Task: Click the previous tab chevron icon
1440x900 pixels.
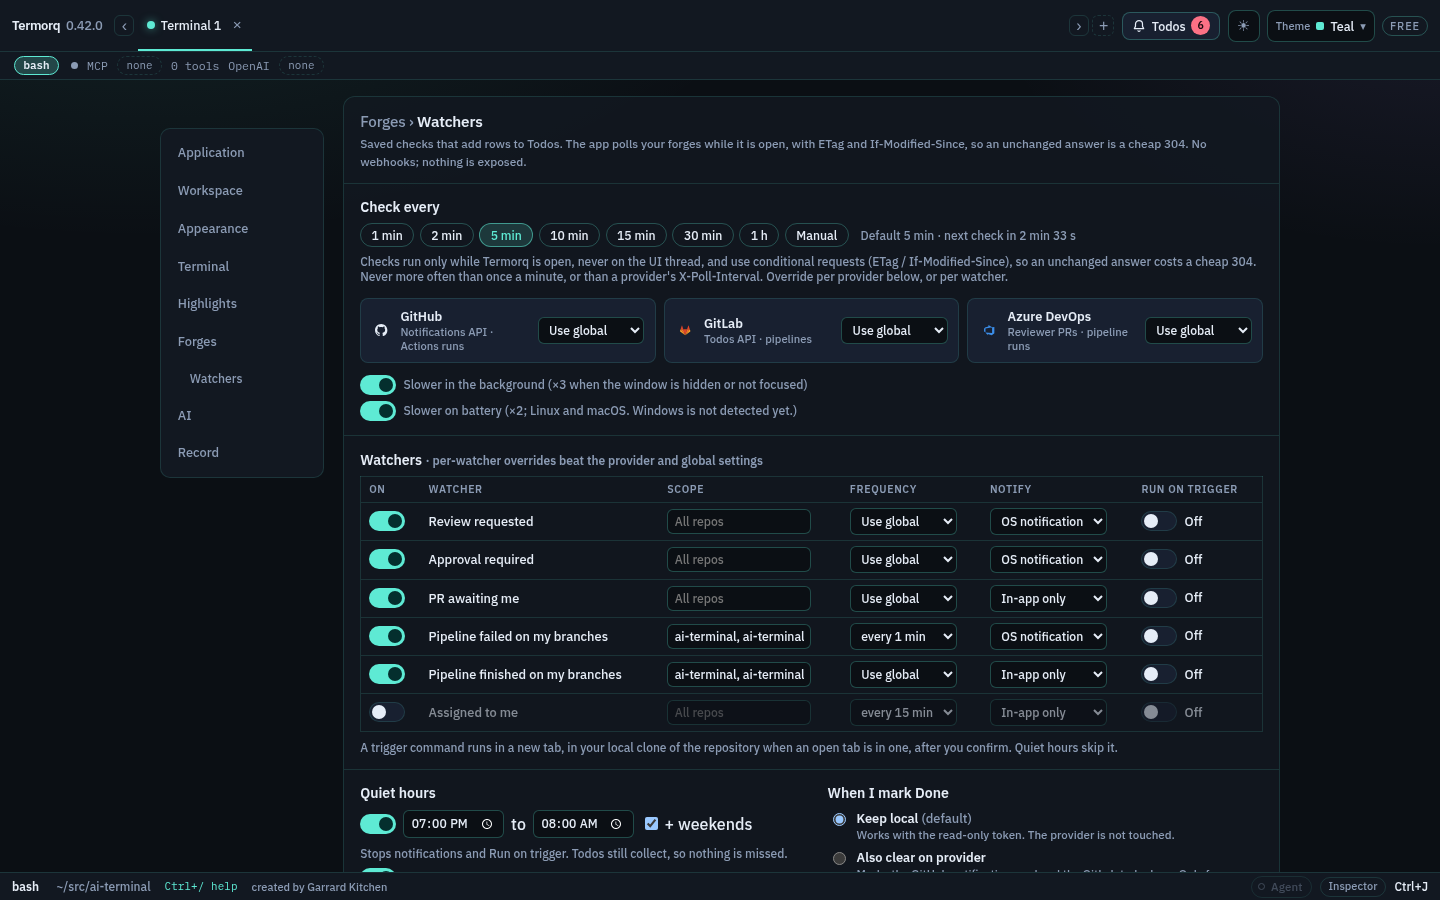Action: [124, 26]
